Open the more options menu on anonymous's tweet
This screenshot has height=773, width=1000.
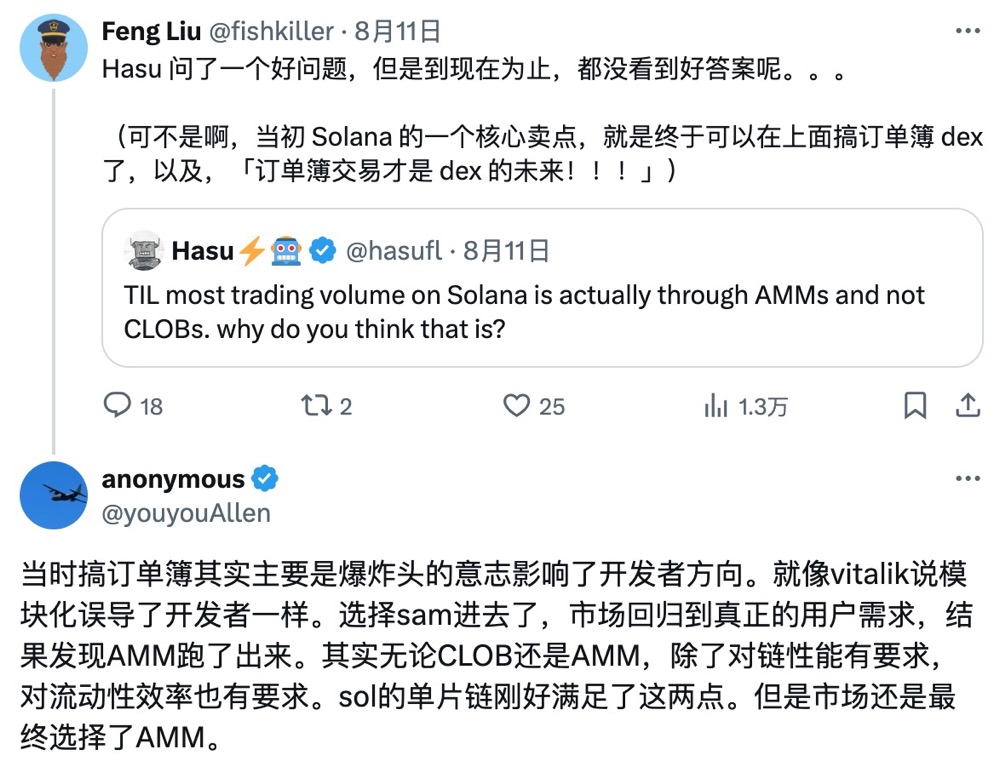pos(966,478)
